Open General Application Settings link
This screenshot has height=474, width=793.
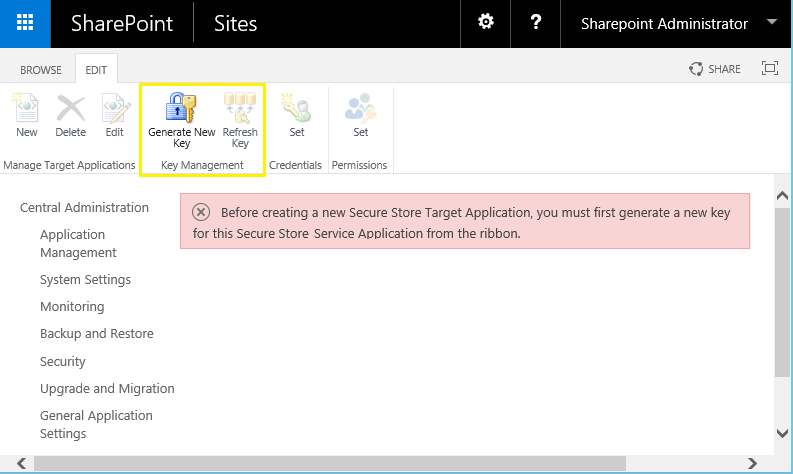click(x=96, y=424)
